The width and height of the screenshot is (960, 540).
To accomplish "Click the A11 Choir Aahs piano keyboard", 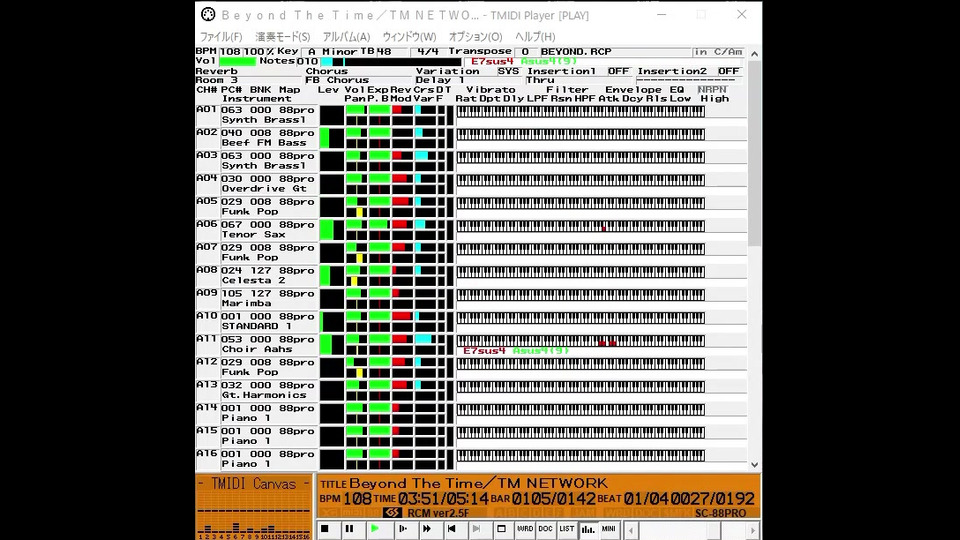I will (x=580, y=340).
